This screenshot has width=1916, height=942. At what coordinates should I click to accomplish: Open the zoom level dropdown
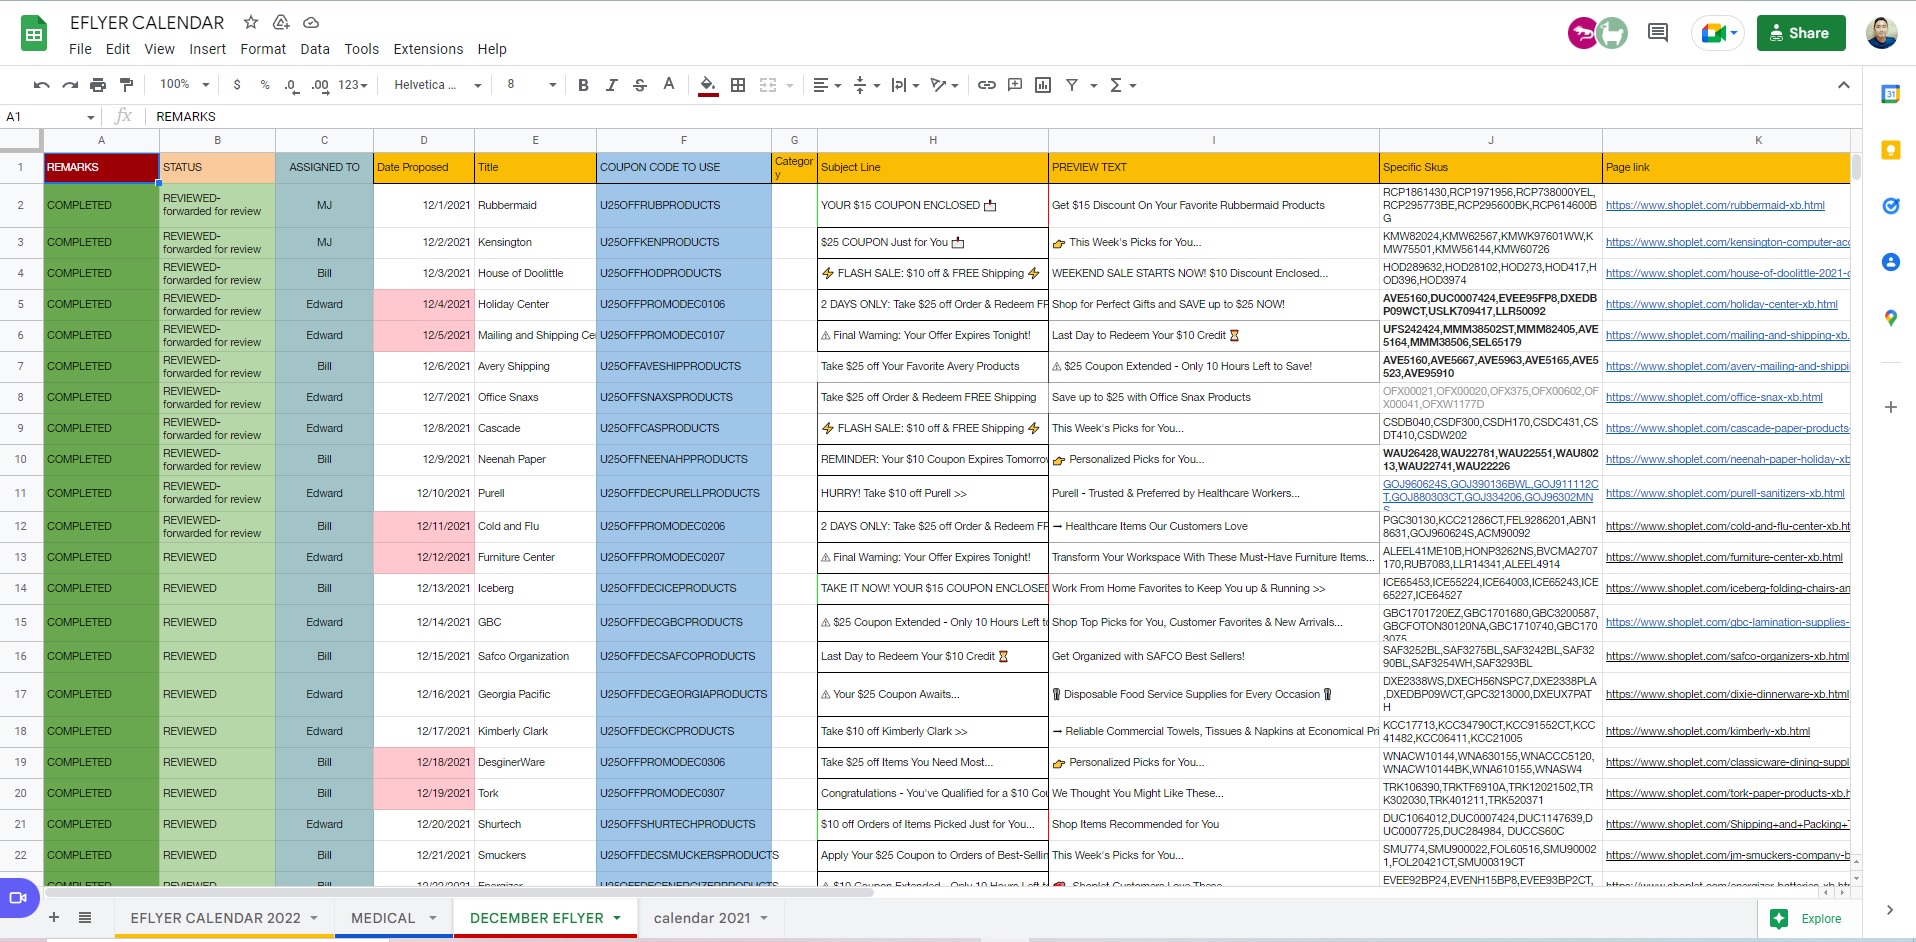tap(185, 85)
